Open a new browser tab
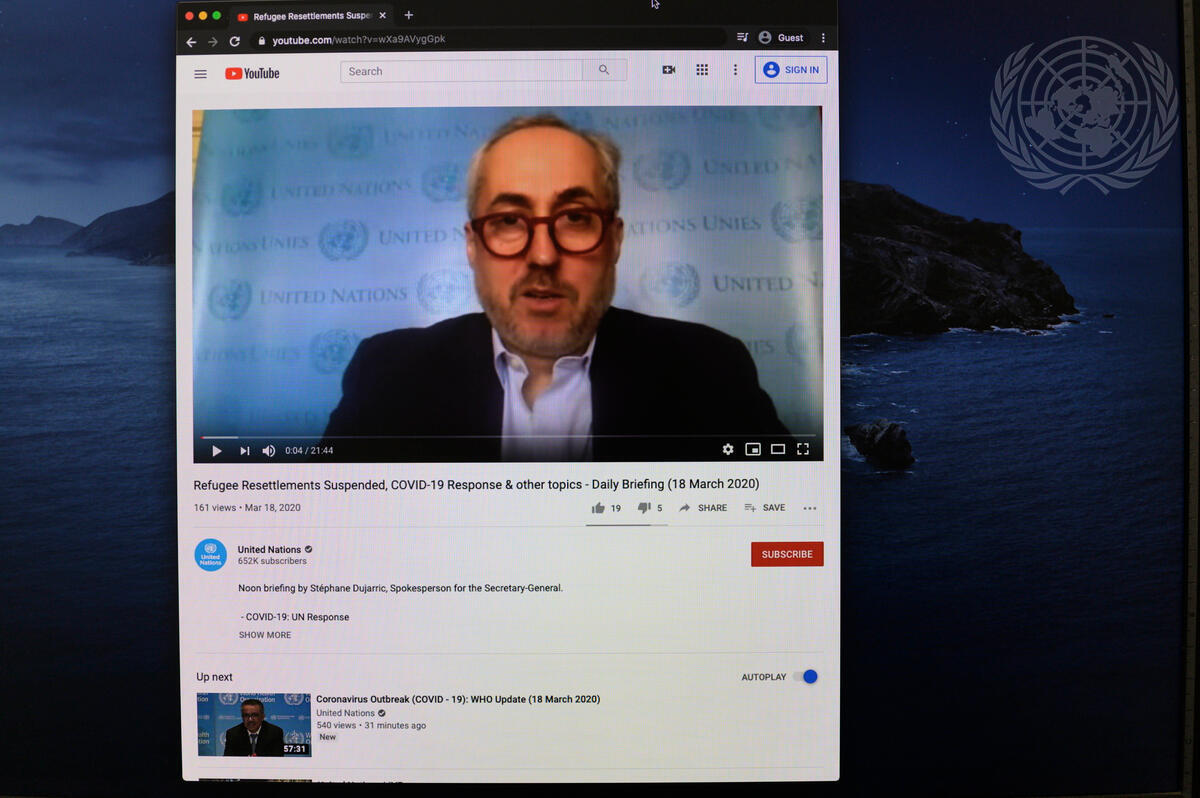Screen dimensions: 1200x798 point(408,15)
